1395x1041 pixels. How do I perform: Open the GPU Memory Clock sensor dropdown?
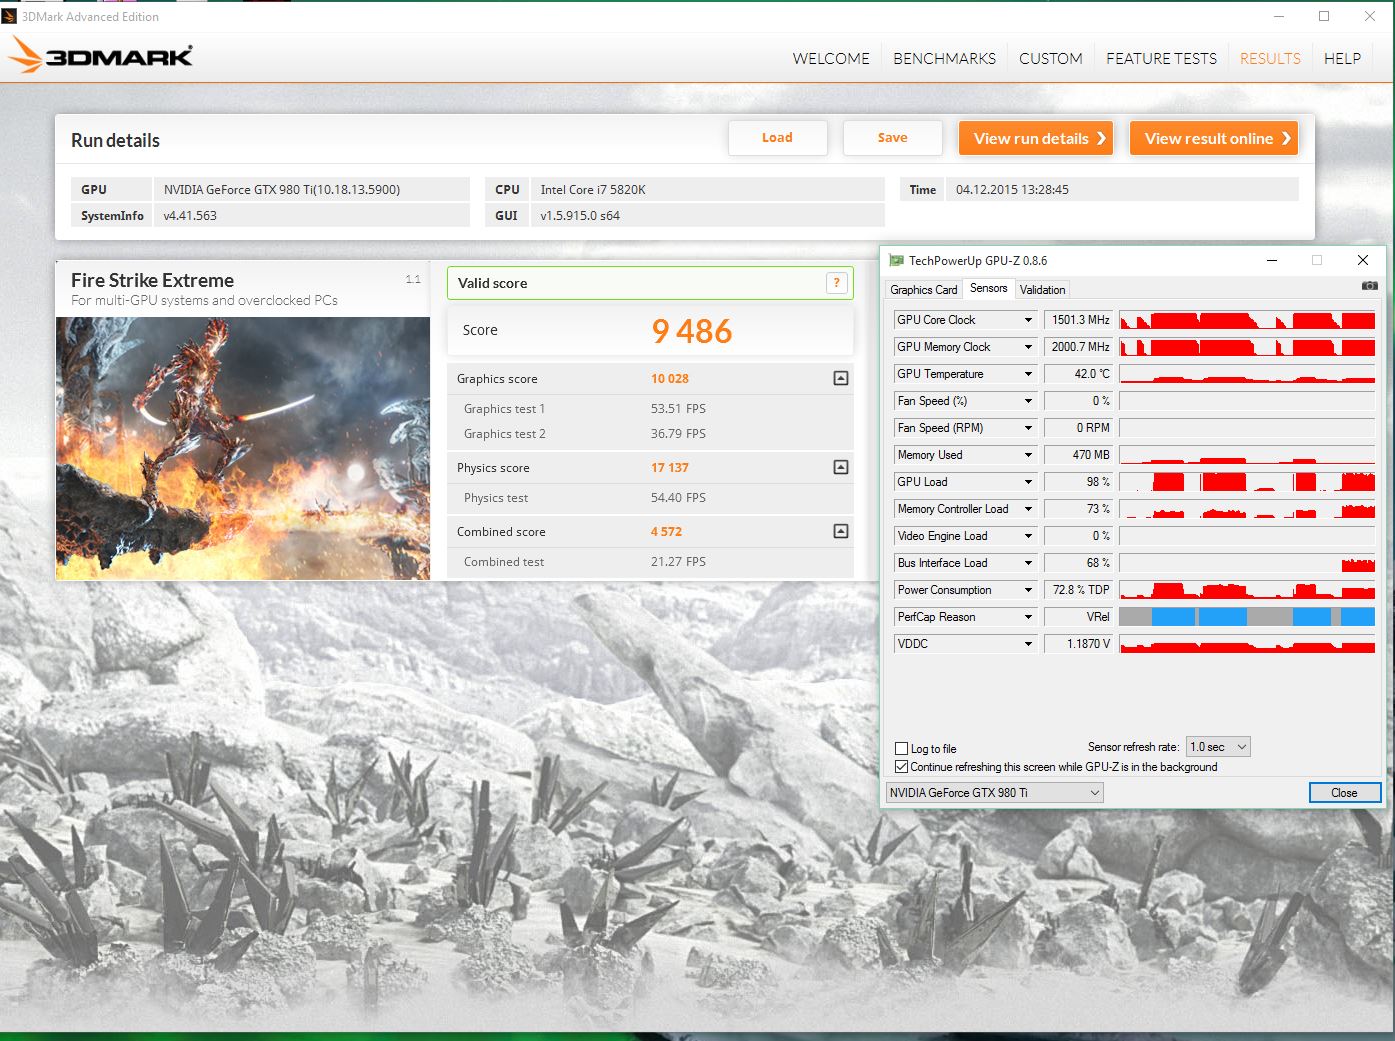(x=1028, y=347)
